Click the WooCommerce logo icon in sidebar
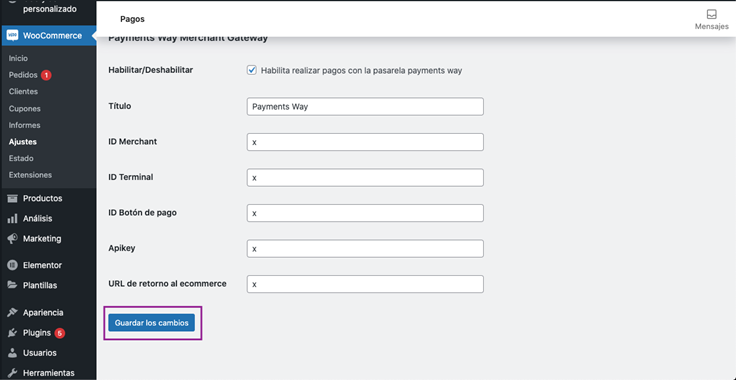 [x=13, y=36]
